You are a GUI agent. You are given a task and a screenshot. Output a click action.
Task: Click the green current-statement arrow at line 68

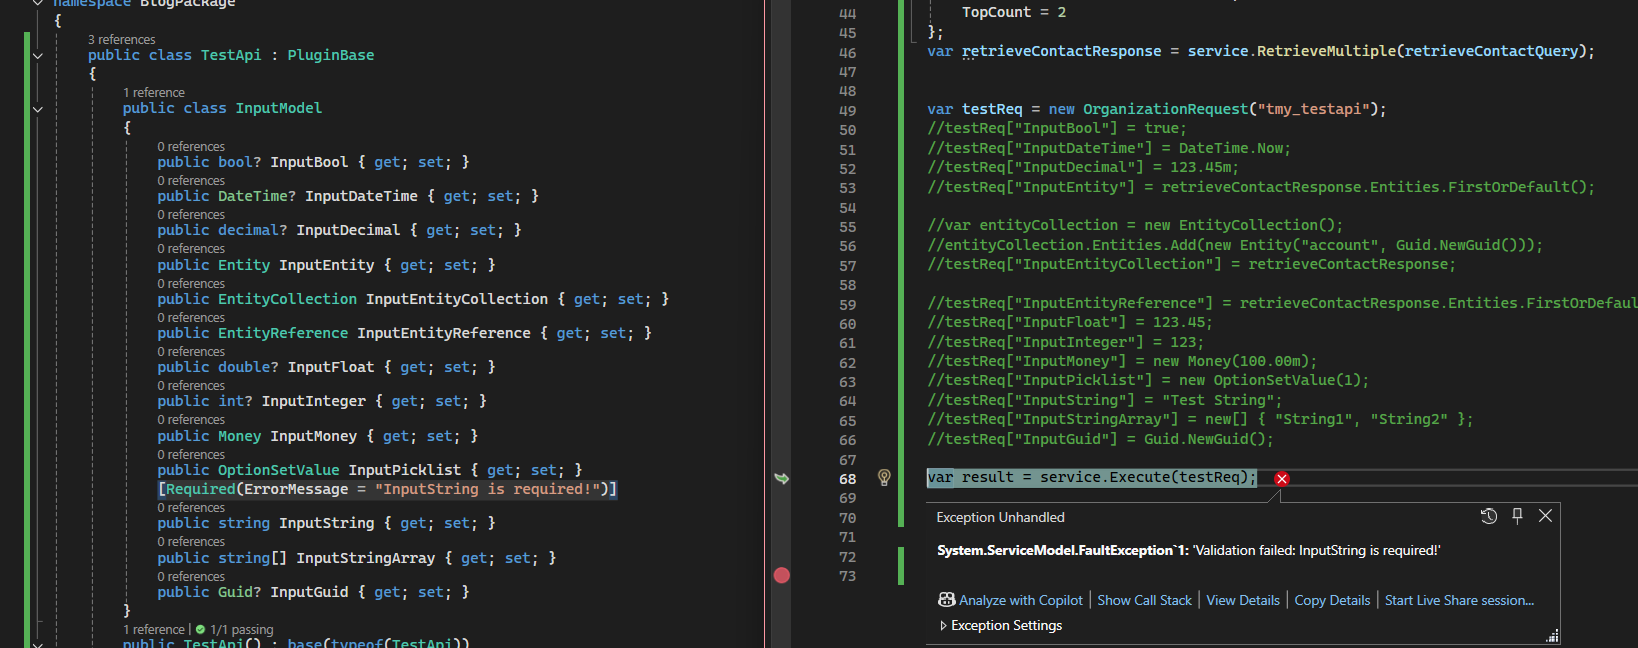782,478
